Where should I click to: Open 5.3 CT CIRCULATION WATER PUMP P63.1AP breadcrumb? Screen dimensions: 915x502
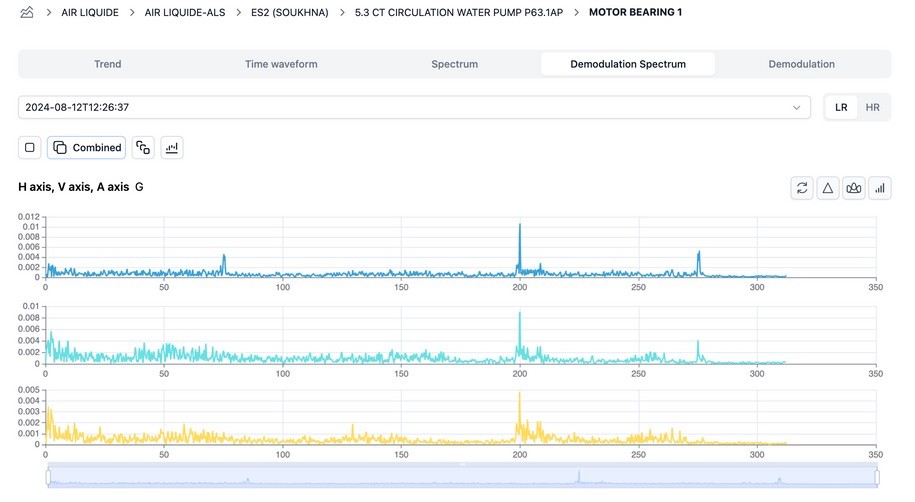(x=454, y=13)
